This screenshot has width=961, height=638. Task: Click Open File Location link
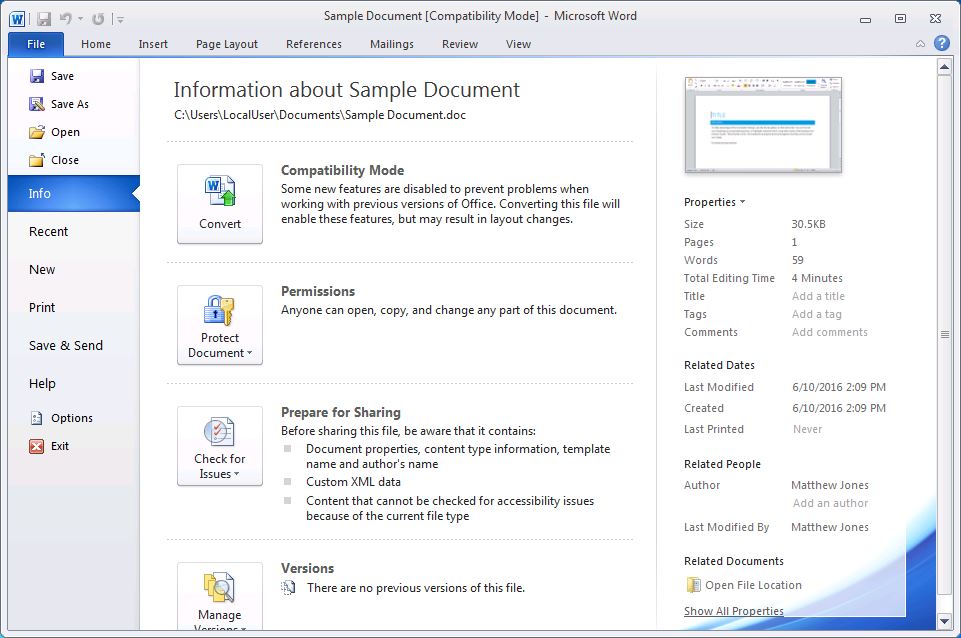pos(753,585)
